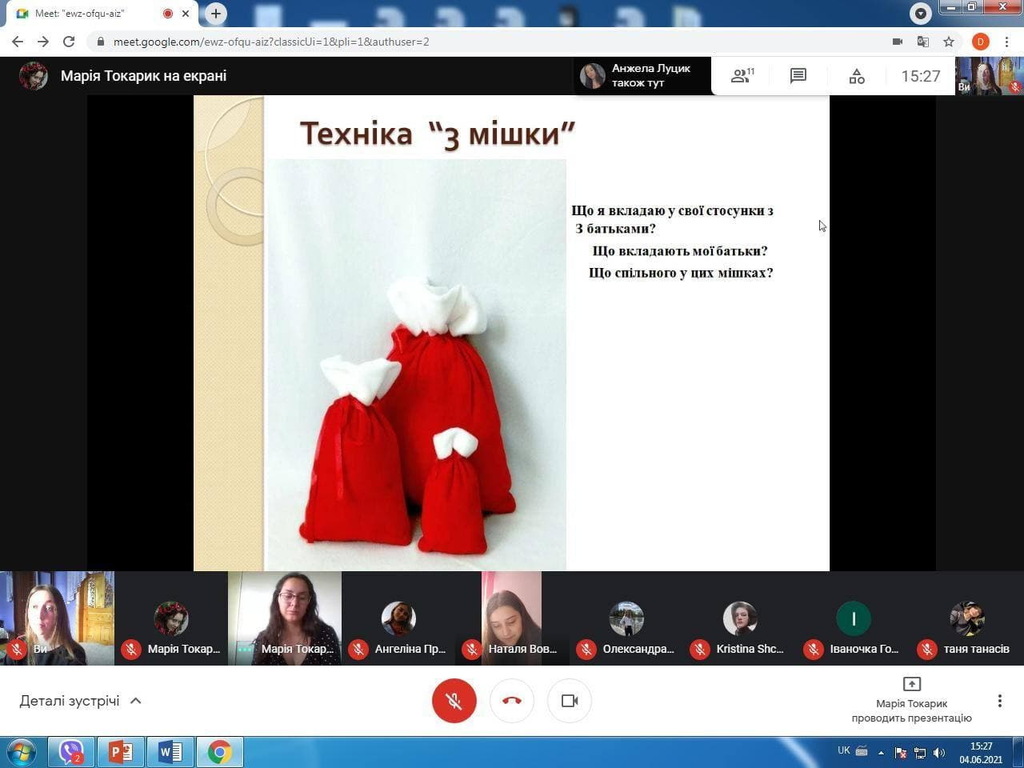Screen dimensions: 1024x768
Task: Open Chrome's three-dot browser menu
Action: pyautogui.click(x=1006, y=42)
